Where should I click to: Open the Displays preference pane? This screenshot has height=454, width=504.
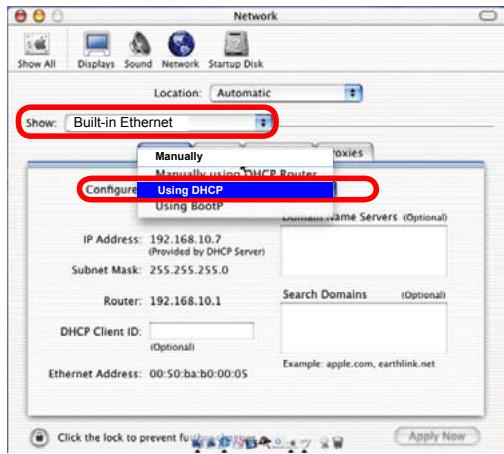pyautogui.click(x=96, y=50)
